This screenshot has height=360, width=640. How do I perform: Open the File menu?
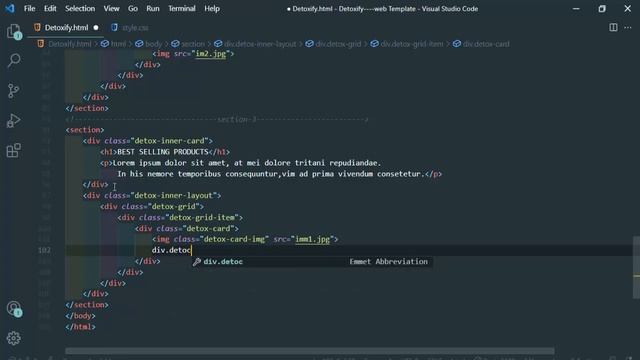coord(29,9)
